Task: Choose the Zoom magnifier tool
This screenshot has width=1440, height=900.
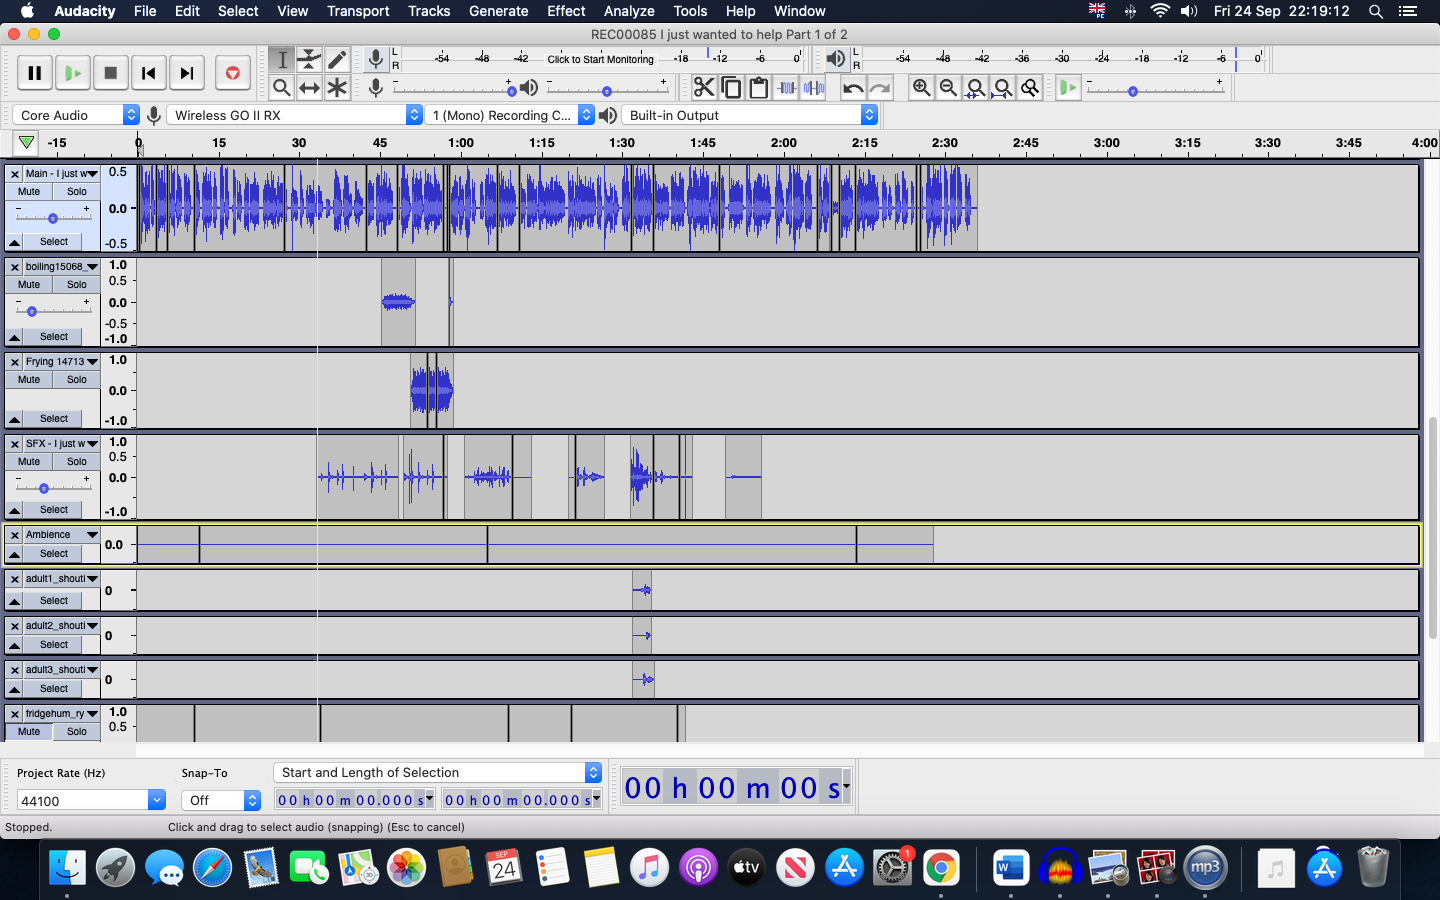Action: click(x=282, y=88)
